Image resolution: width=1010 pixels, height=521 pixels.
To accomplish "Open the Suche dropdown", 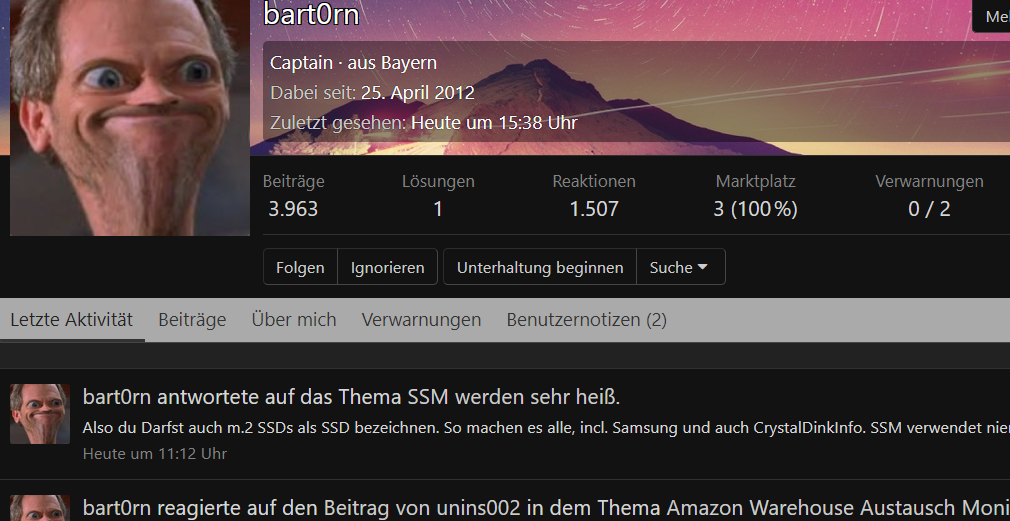I will pyautogui.click(x=681, y=267).
